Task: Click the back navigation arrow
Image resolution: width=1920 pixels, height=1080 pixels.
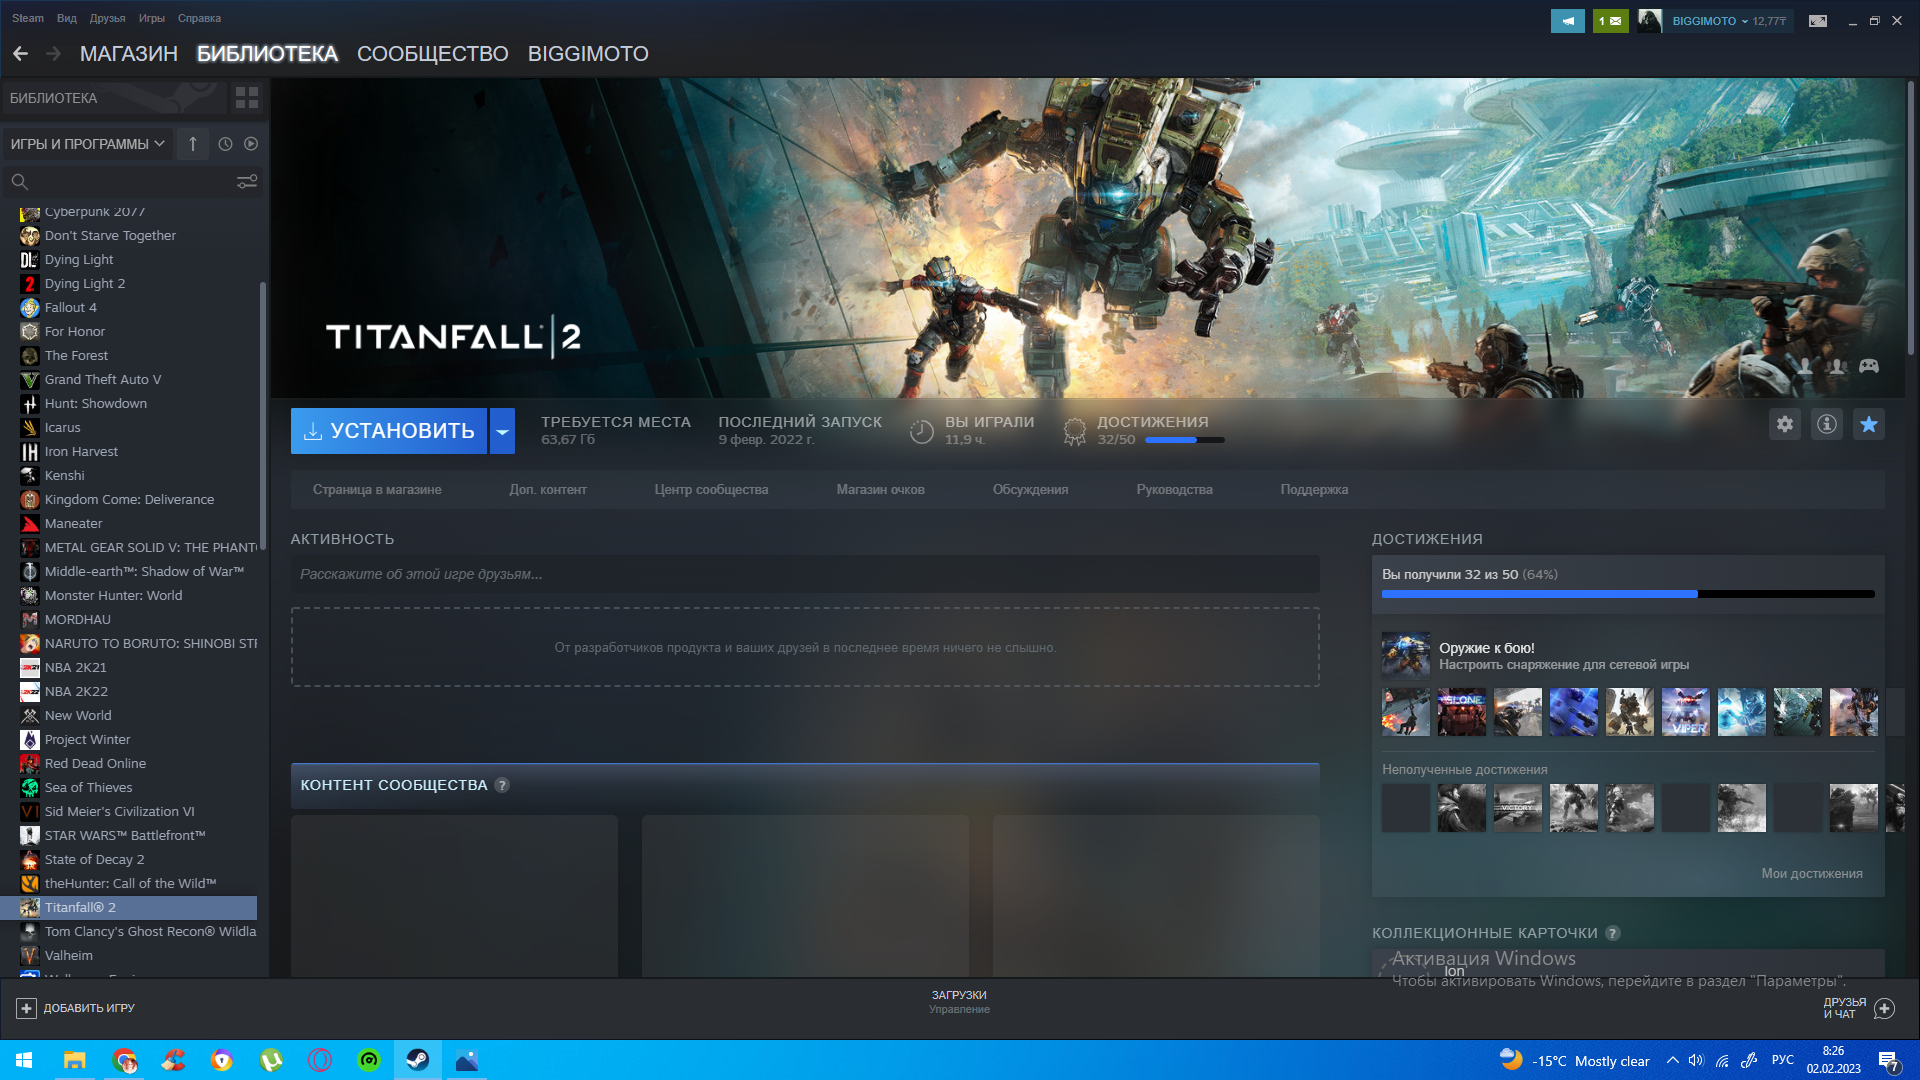Action: (x=20, y=53)
